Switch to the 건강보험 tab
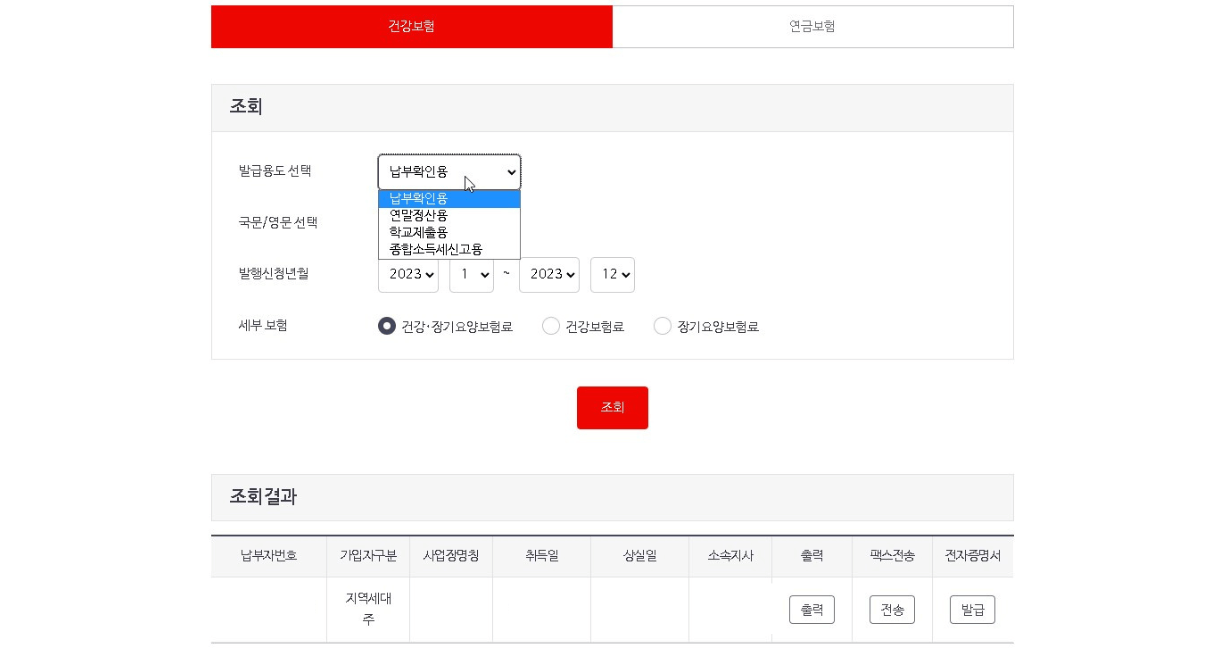 410,26
